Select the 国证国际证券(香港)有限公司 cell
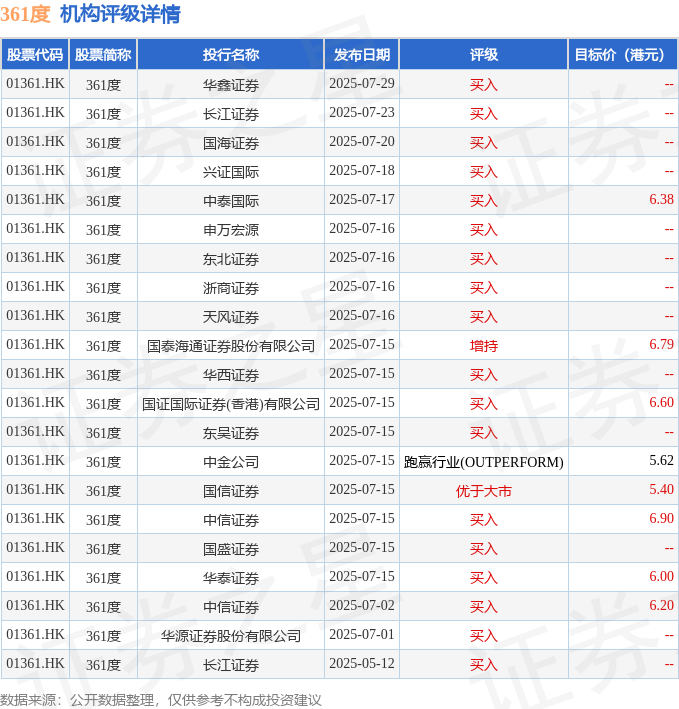 (x=231, y=404)
